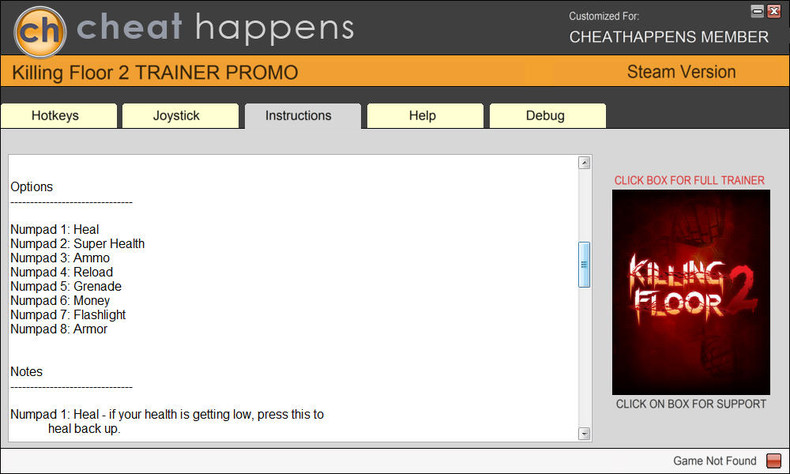Select the Instructions tab

tap(303, 116)
